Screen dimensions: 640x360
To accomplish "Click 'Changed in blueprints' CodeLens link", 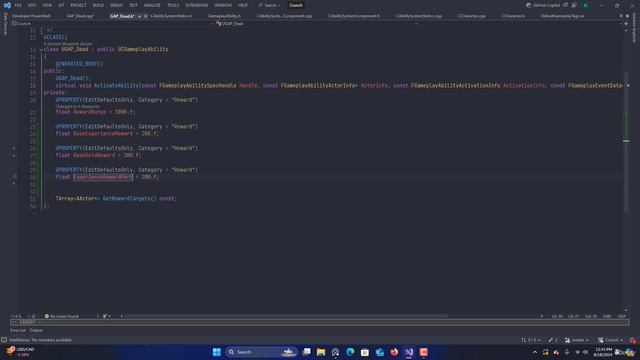I will tap(78, 106).
